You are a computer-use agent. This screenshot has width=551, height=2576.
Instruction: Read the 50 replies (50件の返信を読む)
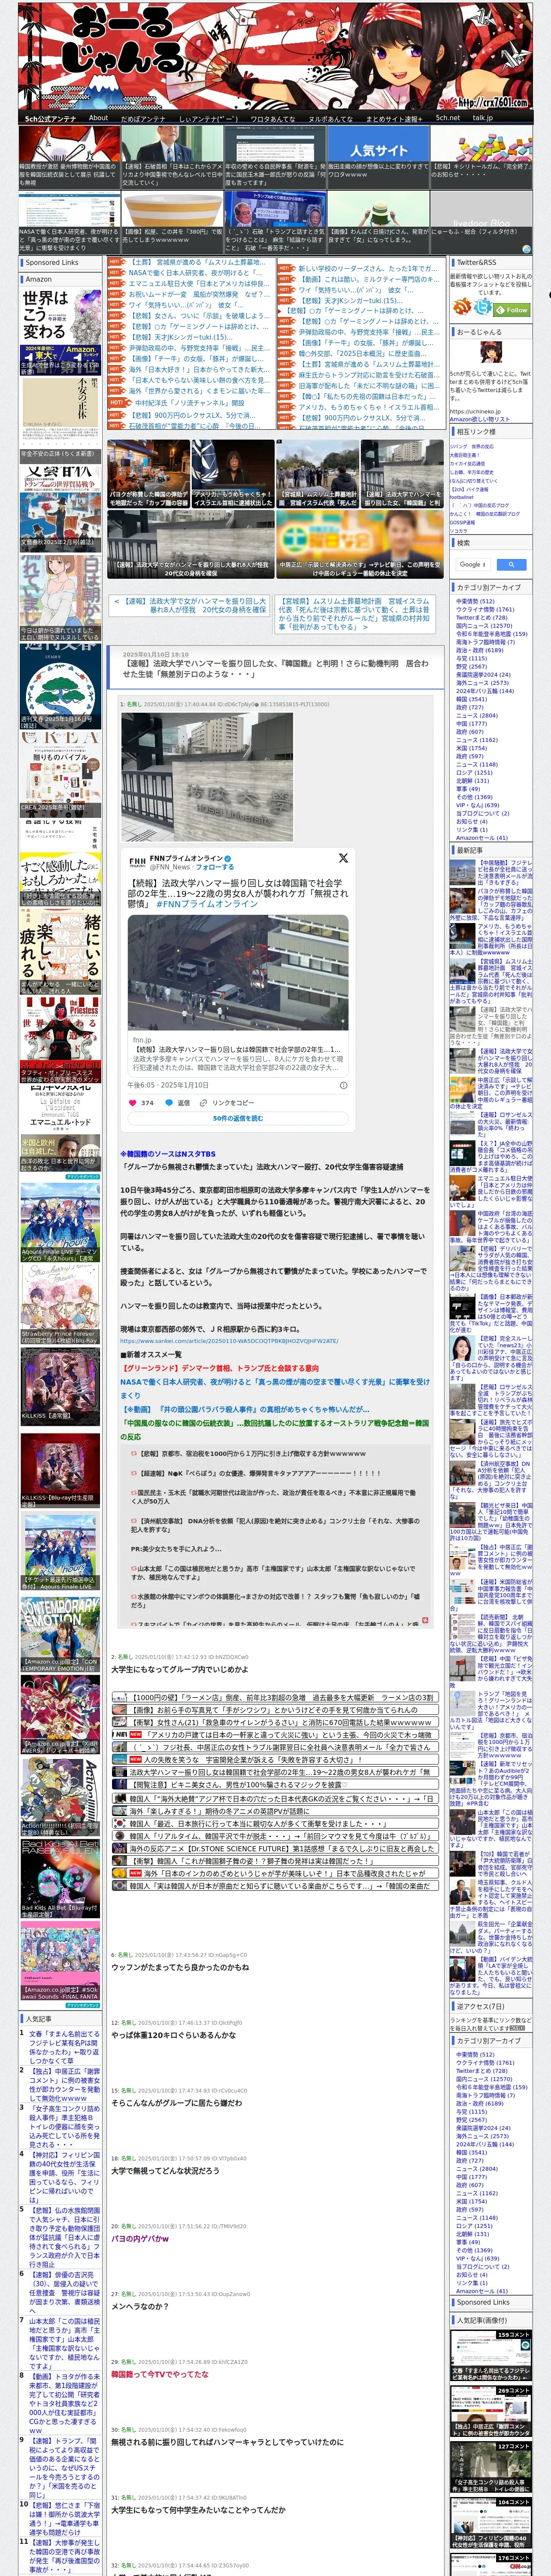point(238,1118)
